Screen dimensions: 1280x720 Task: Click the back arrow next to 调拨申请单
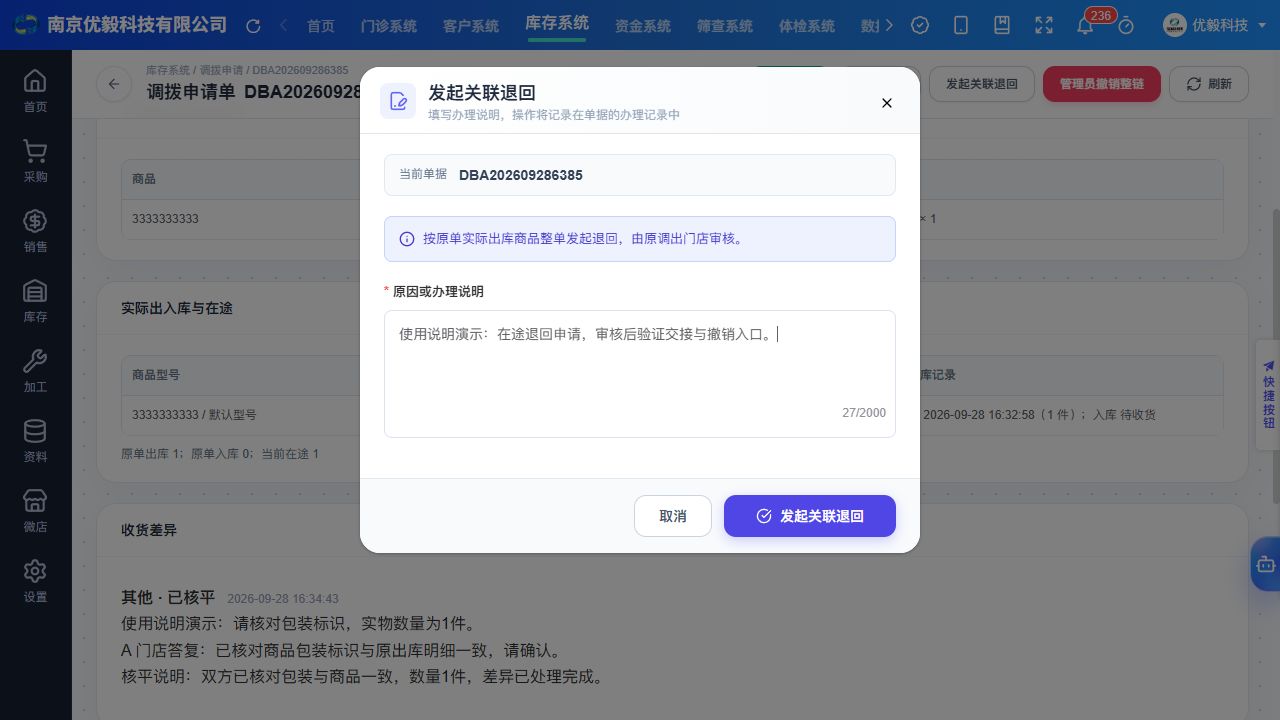click(114, 84)
